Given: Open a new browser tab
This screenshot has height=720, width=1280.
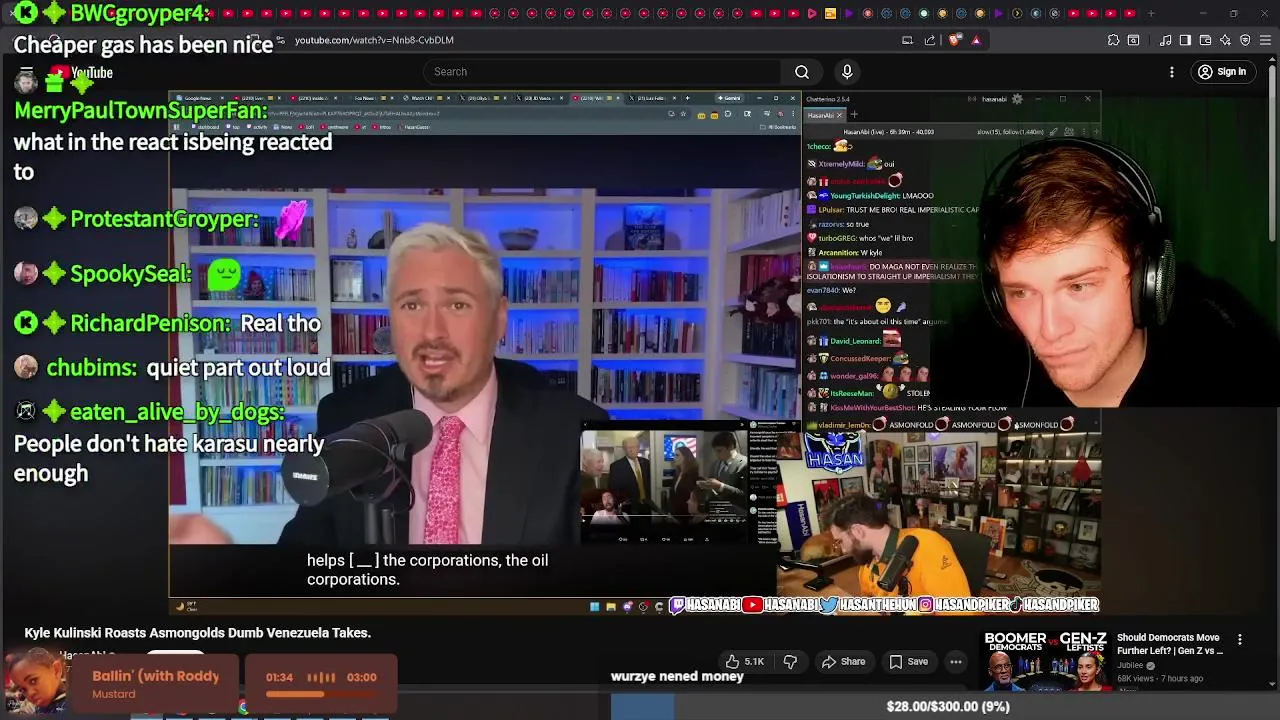Looking at the screenshot, I should point(1151,14).
